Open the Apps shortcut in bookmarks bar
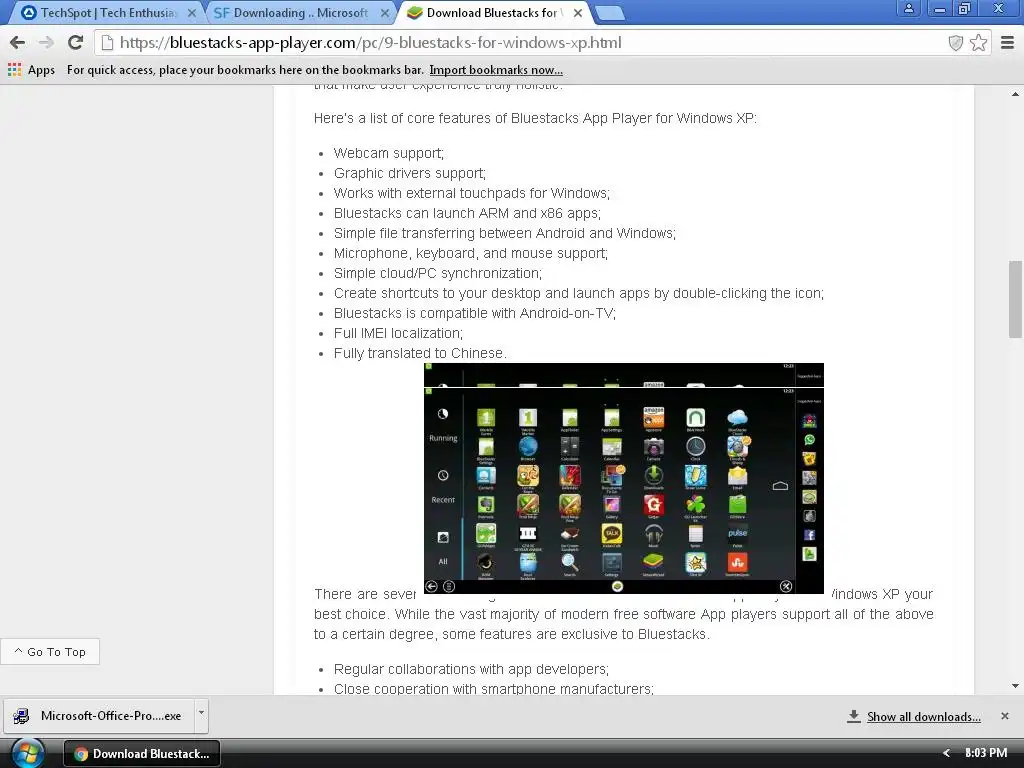Image resolution: width=1024 pixels, height=768 pixels. 31,70
